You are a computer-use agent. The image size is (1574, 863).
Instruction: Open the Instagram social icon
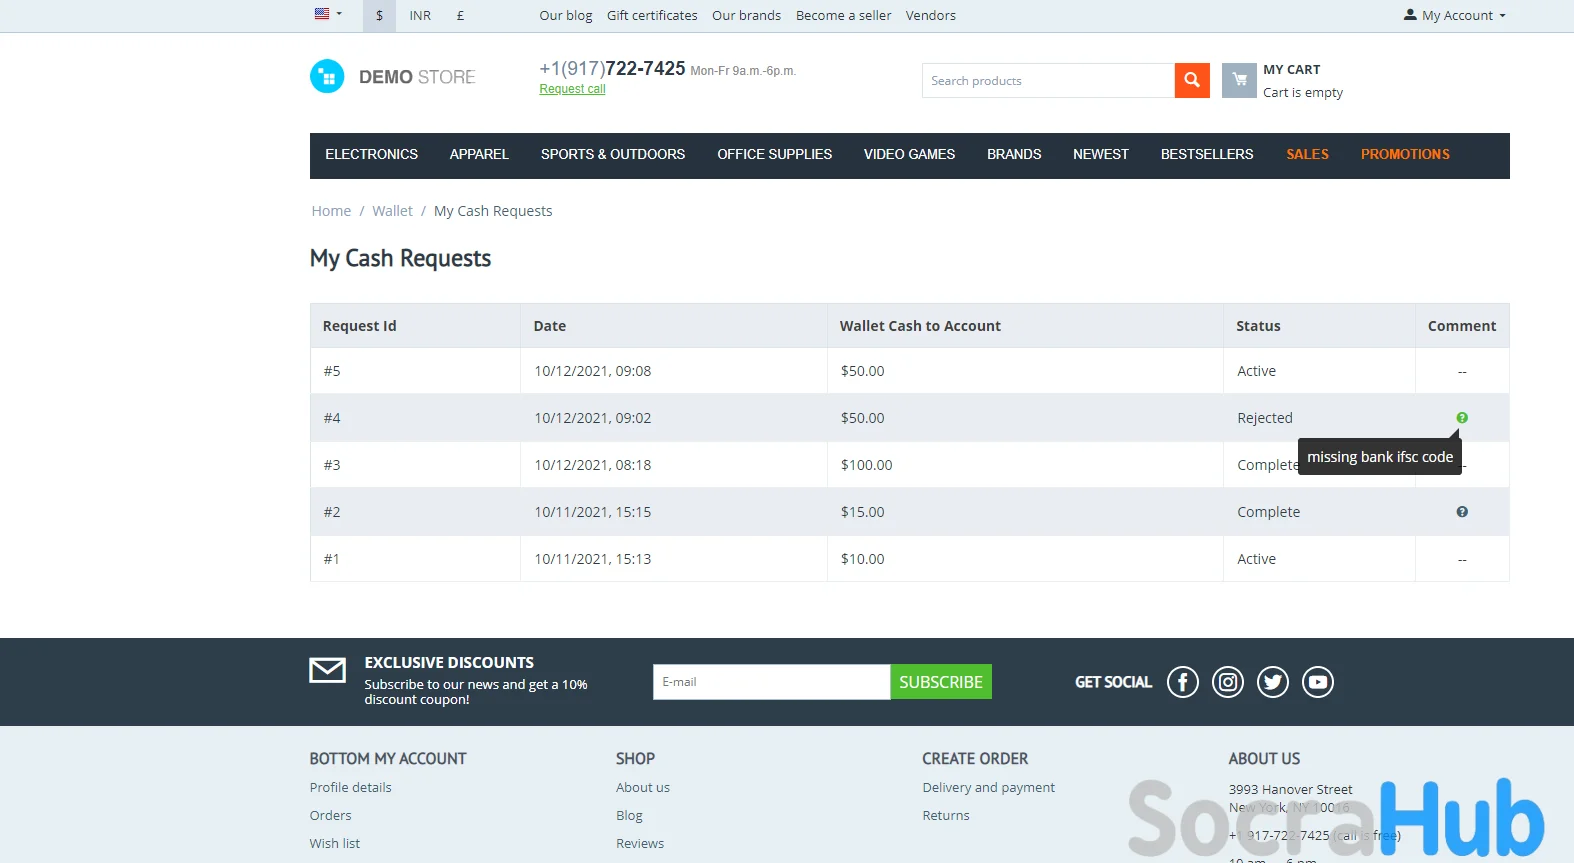click(1227, 682)
